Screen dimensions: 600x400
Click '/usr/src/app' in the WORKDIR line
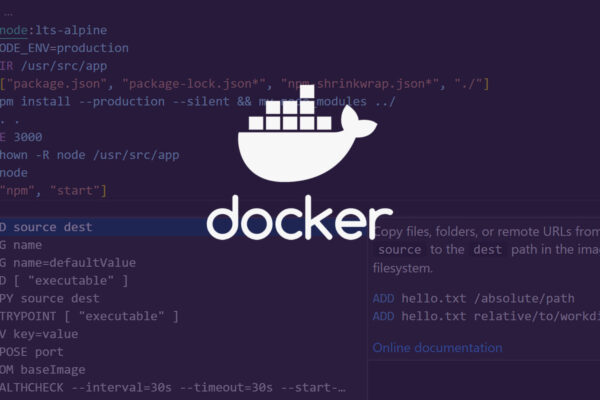(x=64, y=66)
